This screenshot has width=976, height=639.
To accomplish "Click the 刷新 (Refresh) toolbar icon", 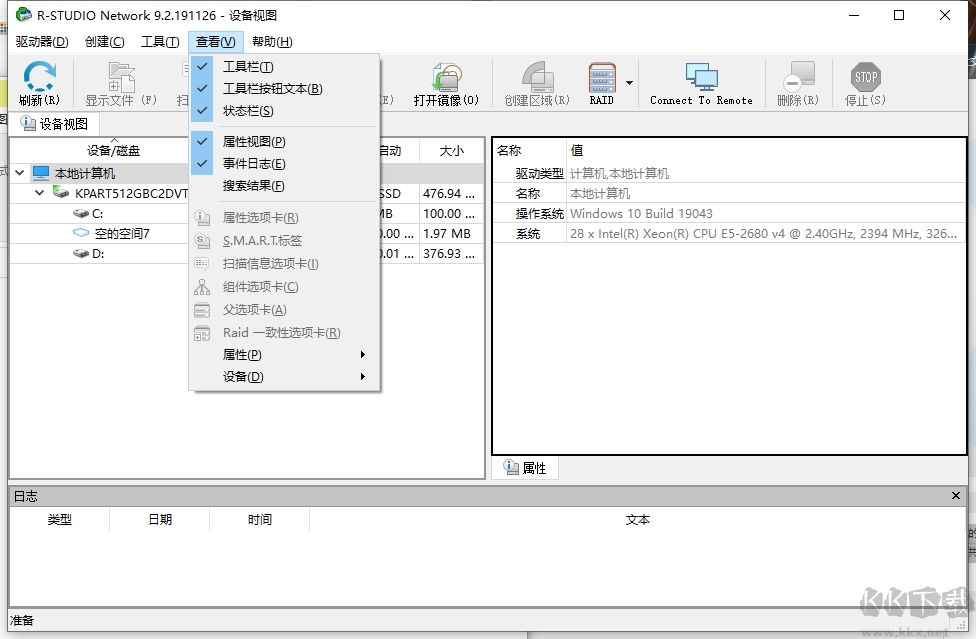I will point(39,82).
